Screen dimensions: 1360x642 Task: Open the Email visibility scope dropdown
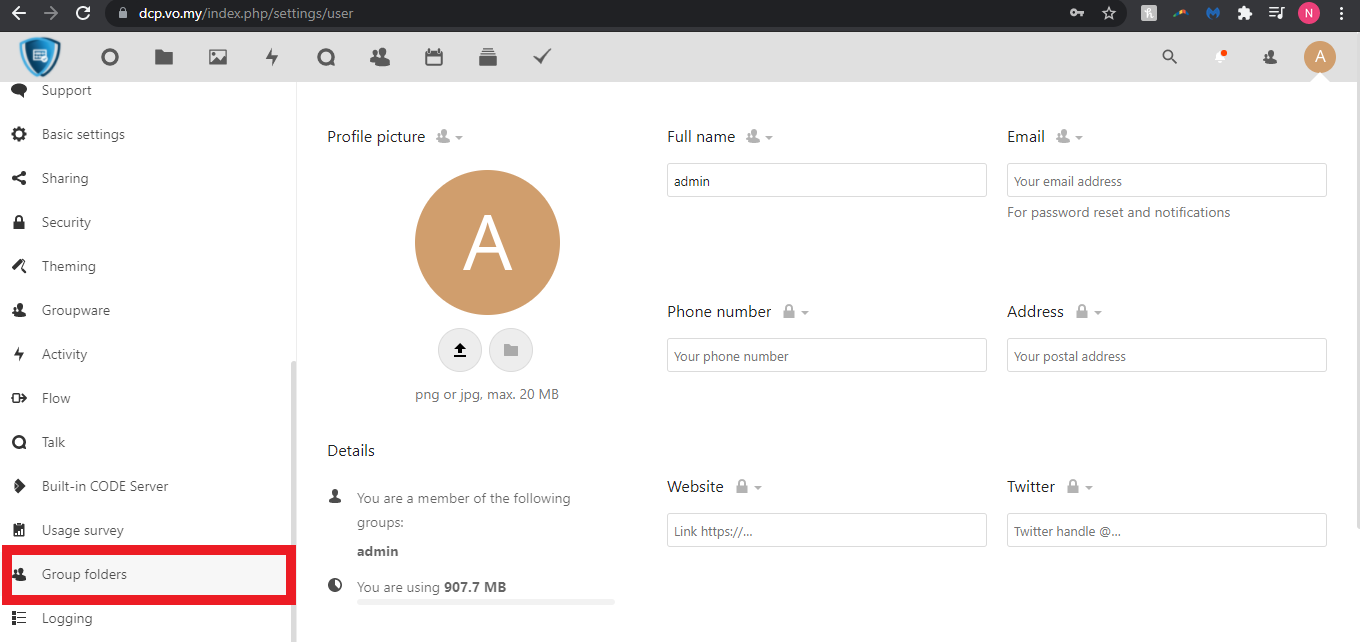pos(1069,137)
